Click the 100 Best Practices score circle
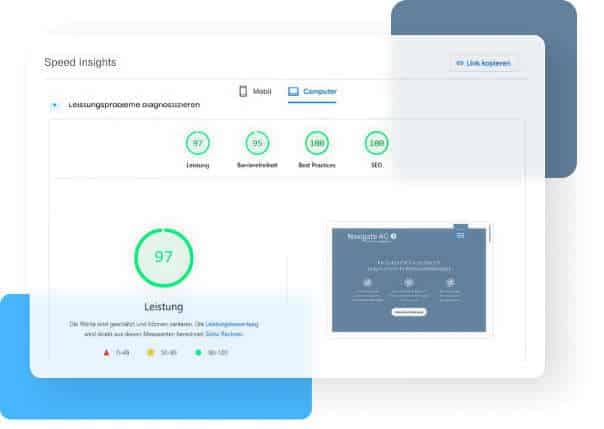The height and width of the screenshot is (429, 604). click(317, 143)
